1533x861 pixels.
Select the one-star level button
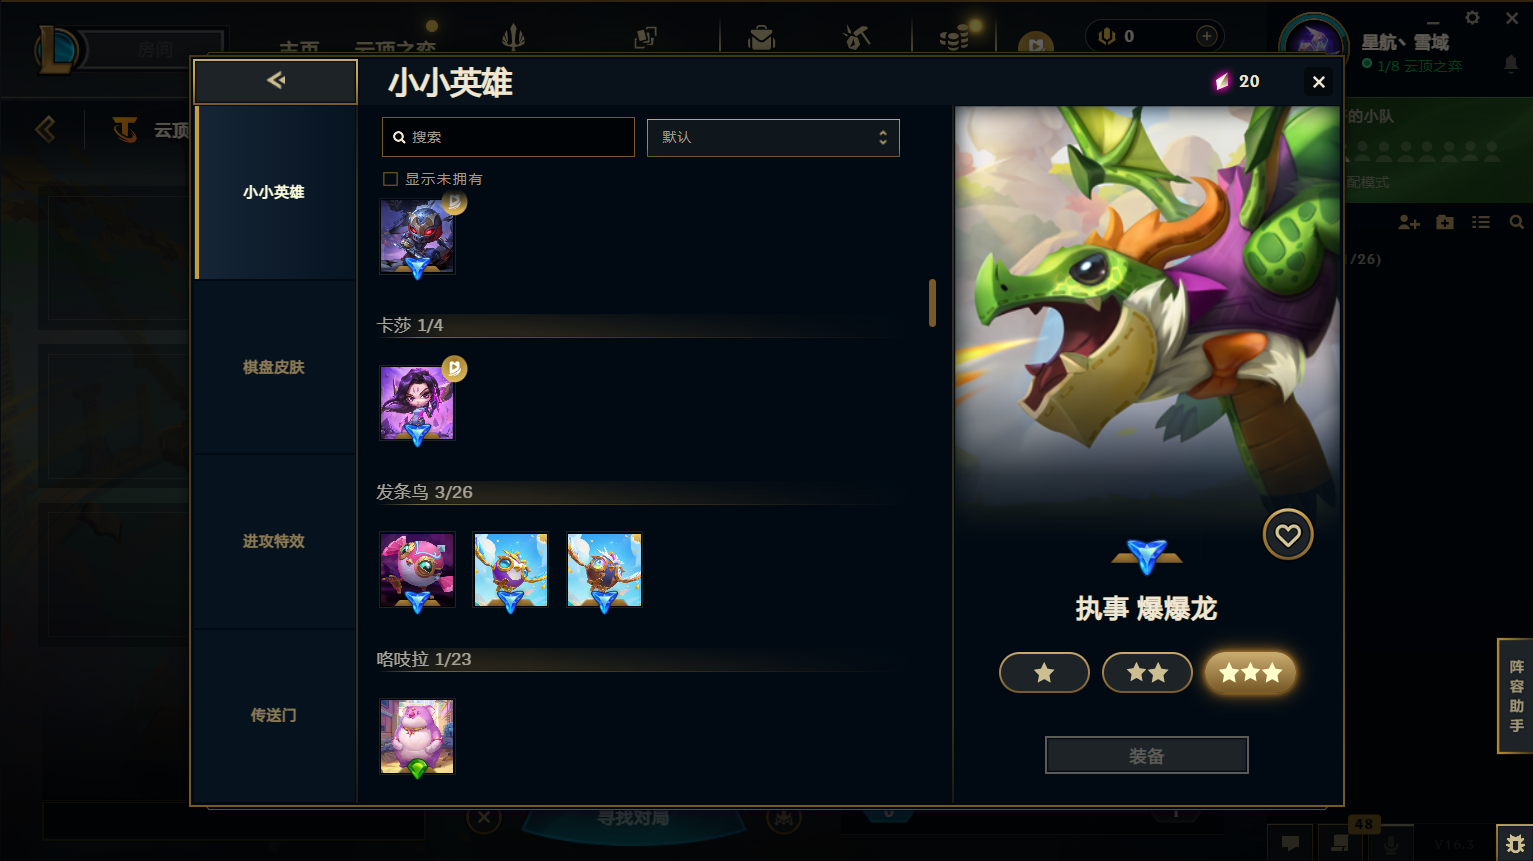click(x=1044, y=672)
